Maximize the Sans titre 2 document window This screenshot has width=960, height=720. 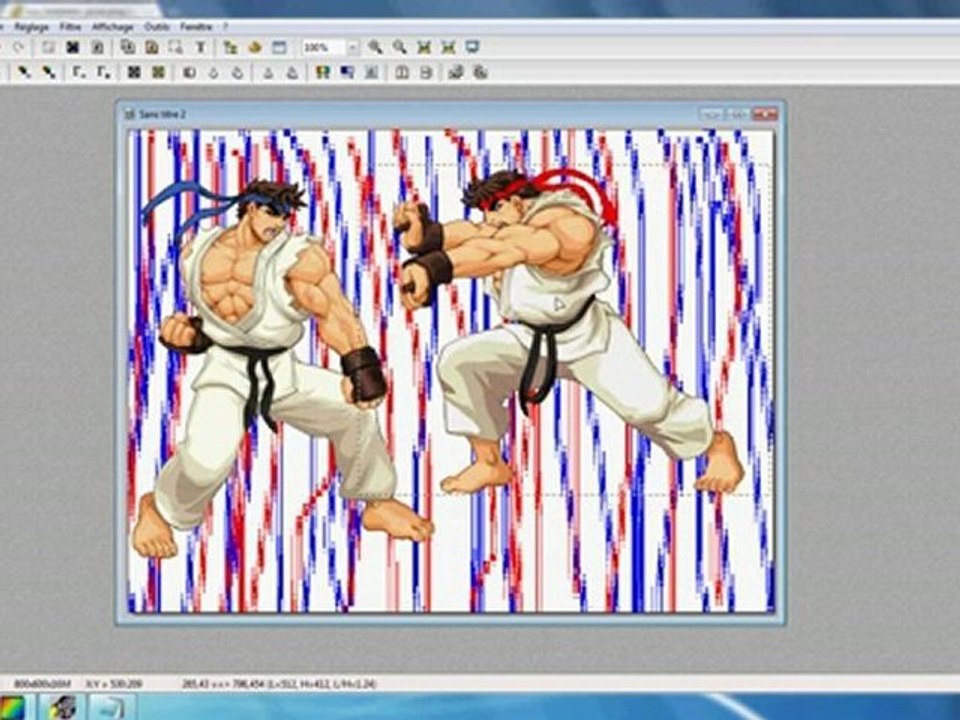738,114
